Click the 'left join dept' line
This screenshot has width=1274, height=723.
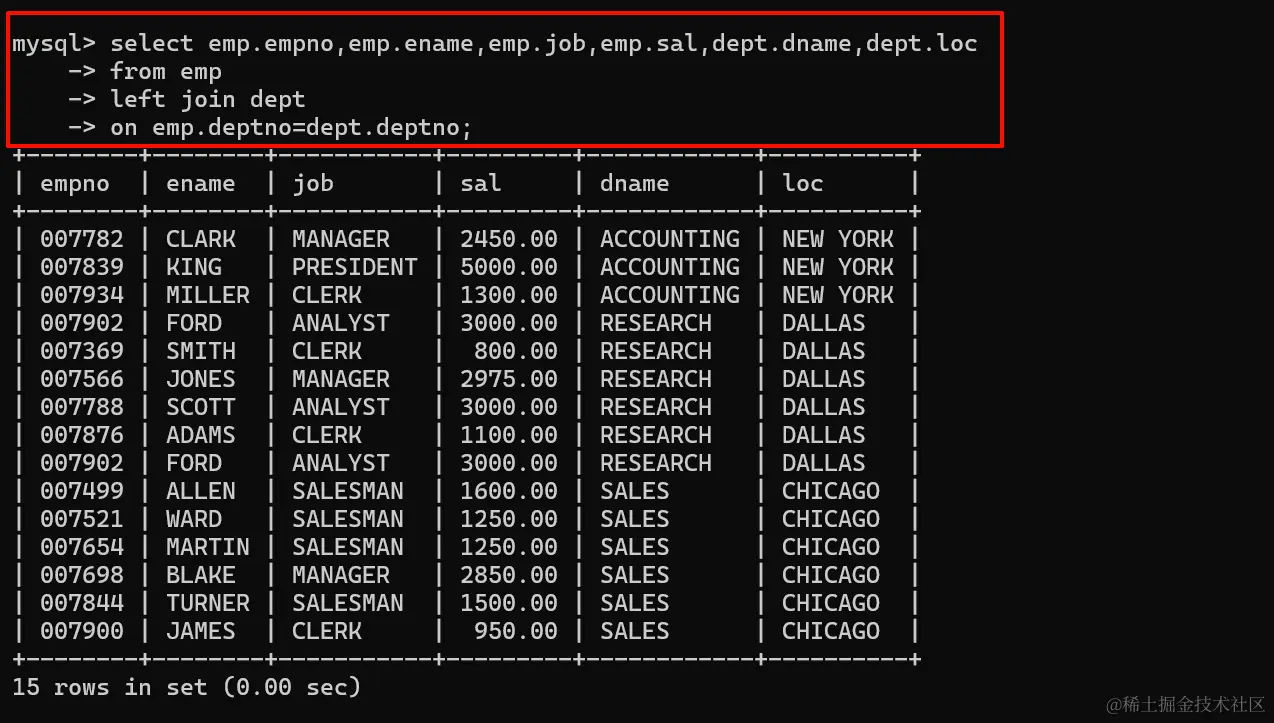[x=207, y=99]
